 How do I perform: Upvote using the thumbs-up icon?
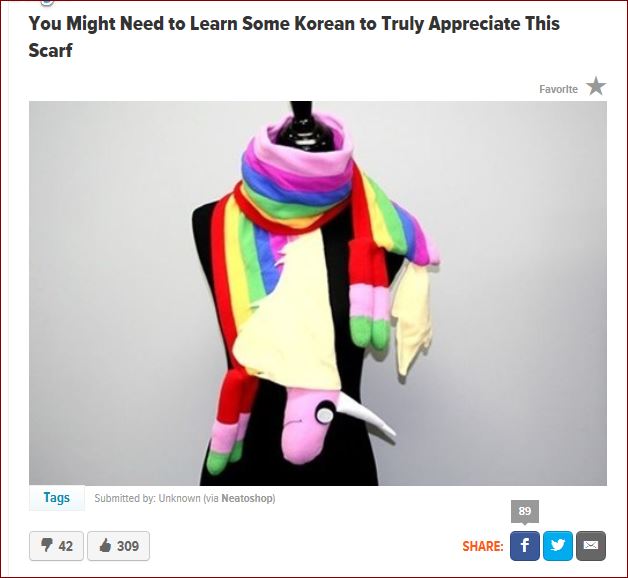105,545
